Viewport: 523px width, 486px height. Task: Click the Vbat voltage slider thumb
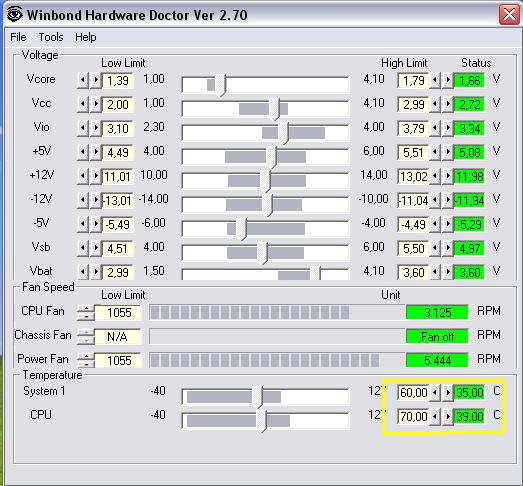316,274
